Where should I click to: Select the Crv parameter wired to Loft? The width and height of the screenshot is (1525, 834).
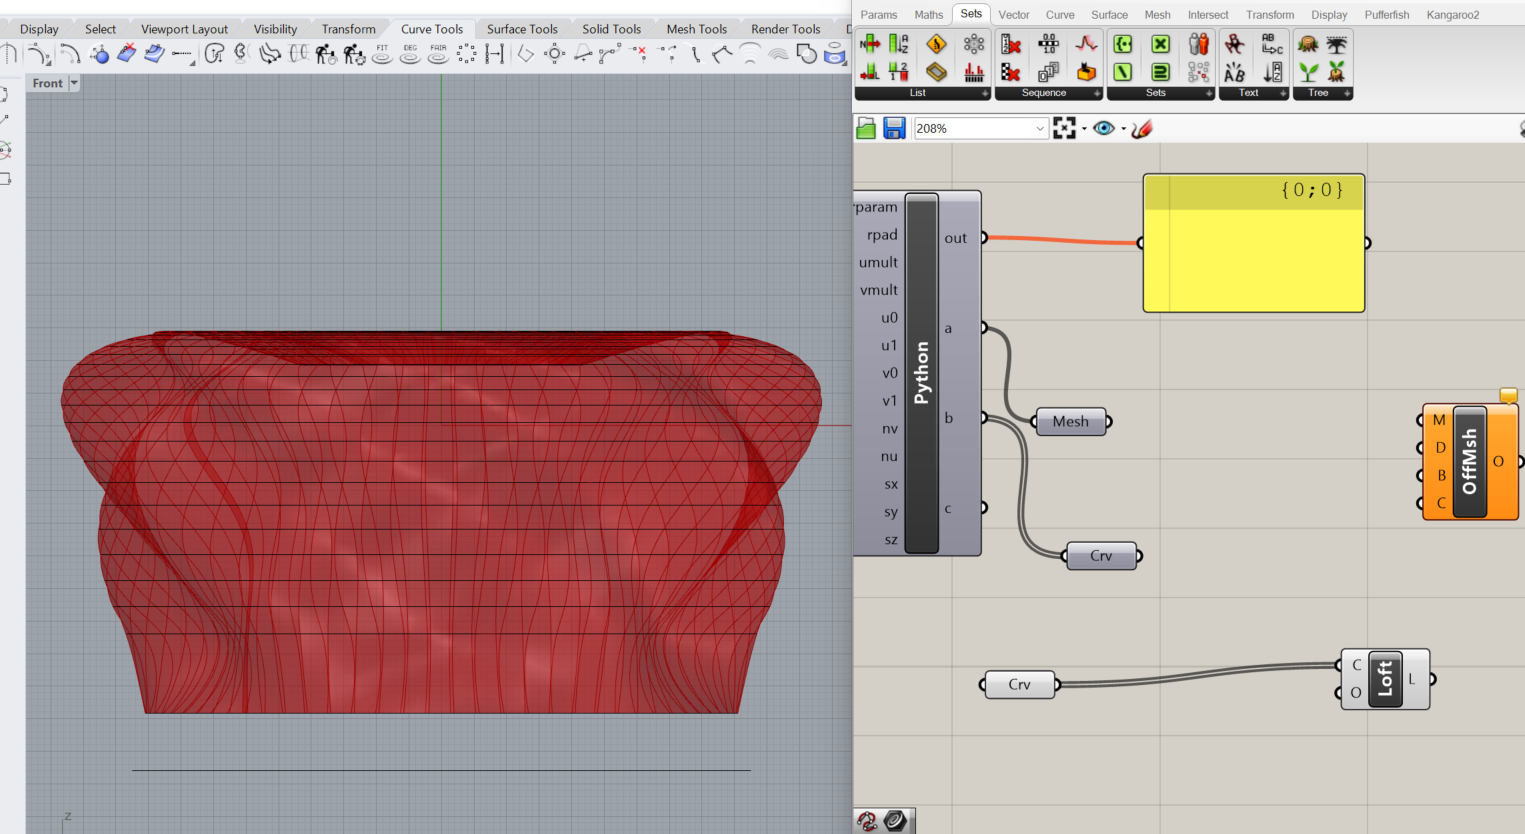[1019, 684]
